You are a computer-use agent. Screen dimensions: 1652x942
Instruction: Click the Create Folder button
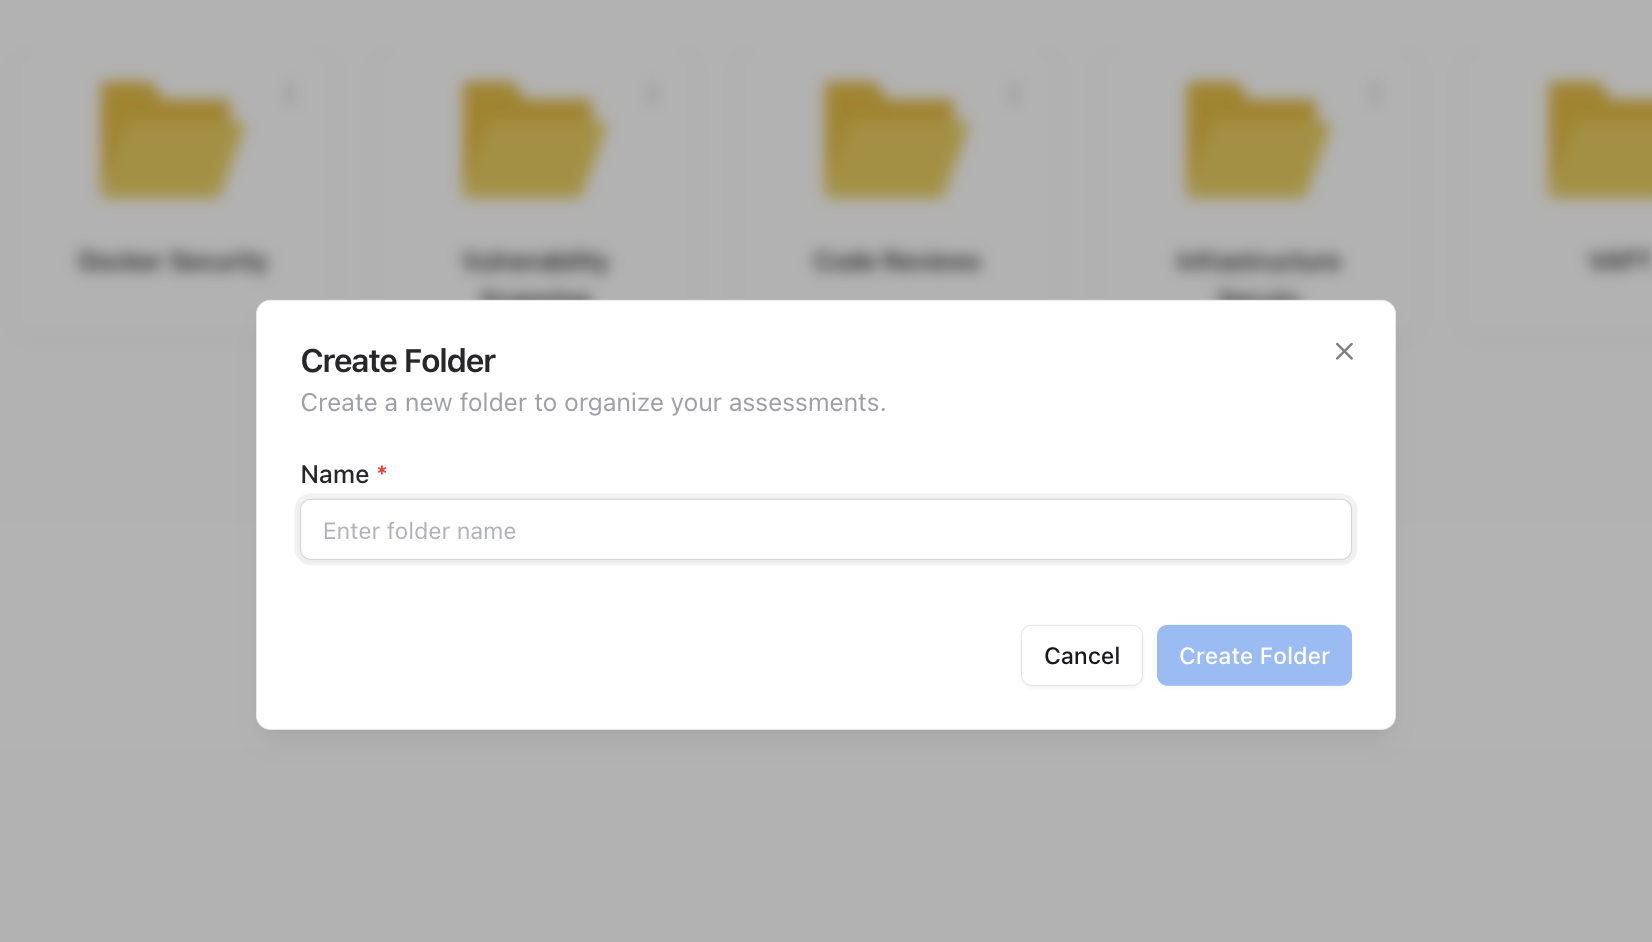pyautogui.click(x=1254, y=655)
